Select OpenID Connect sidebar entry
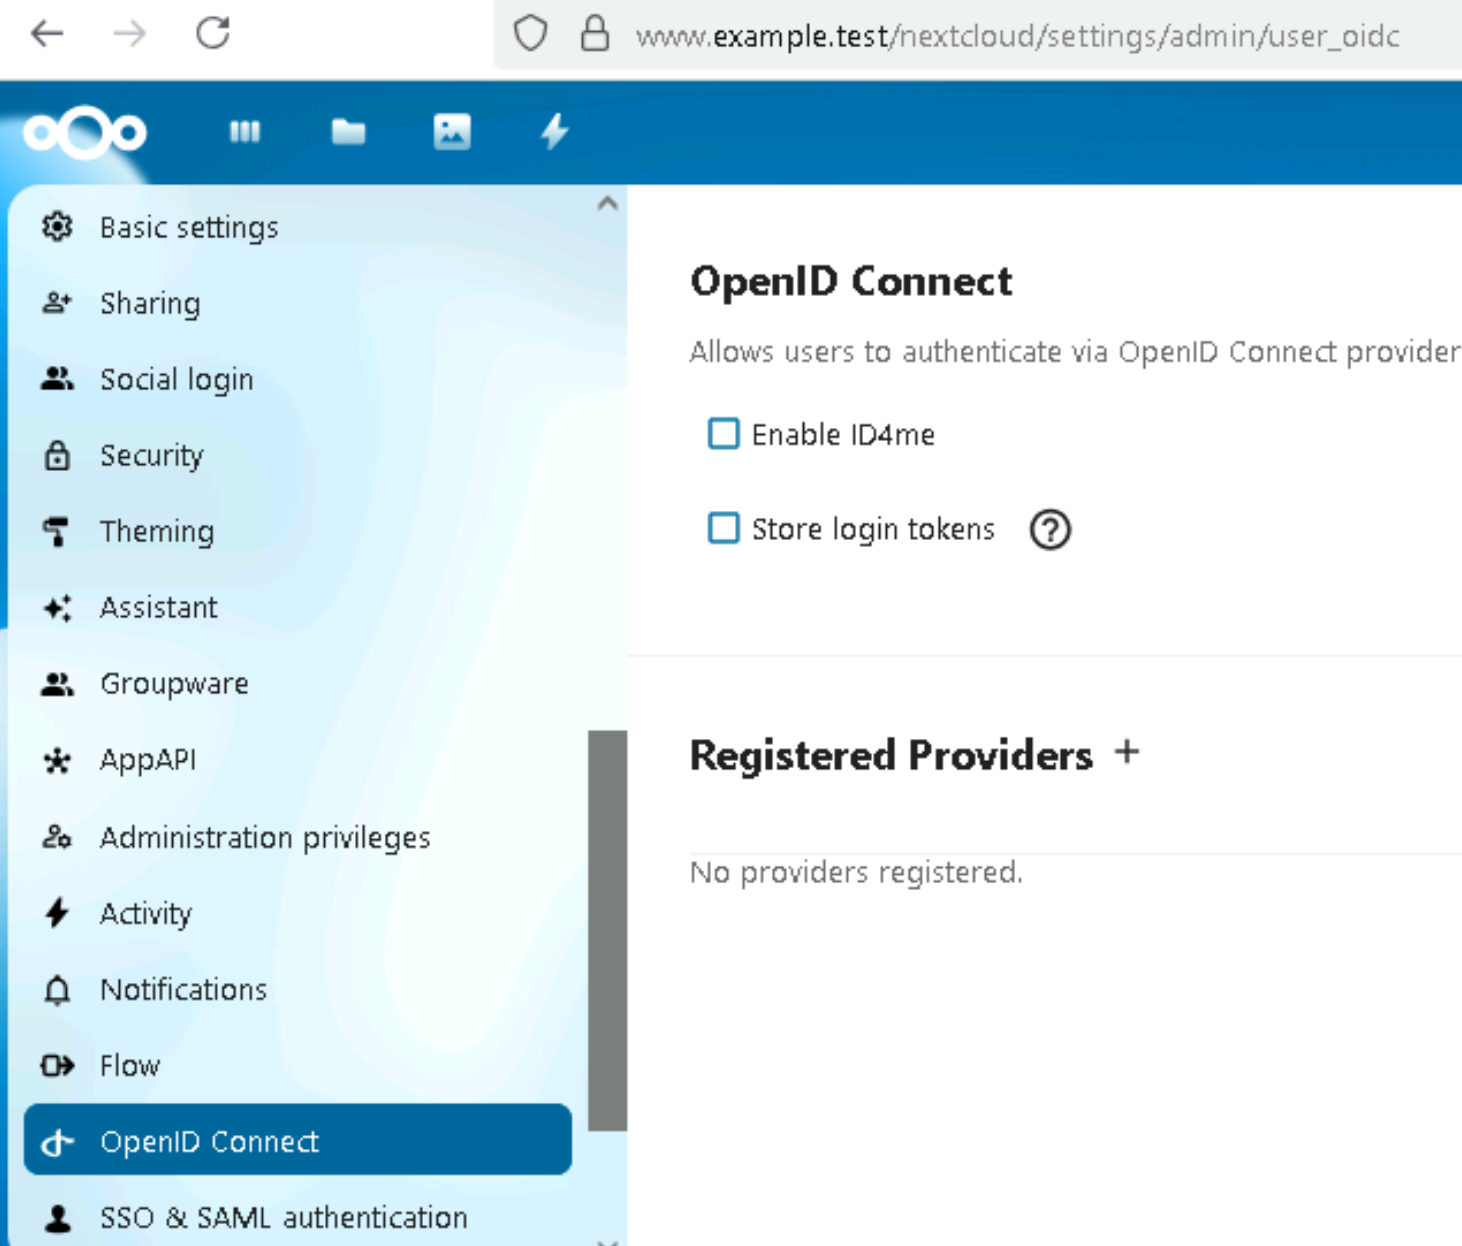 [297, 1140]
